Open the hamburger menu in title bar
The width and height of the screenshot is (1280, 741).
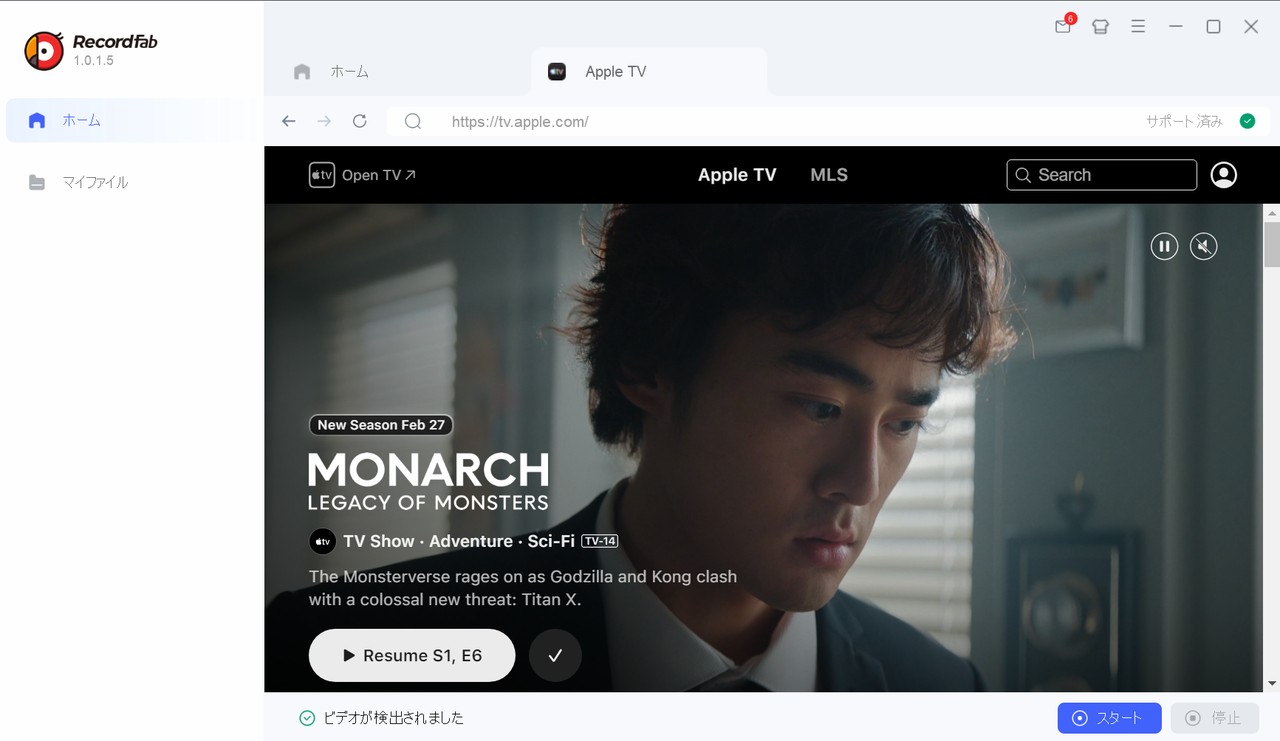pos(1138,27)
